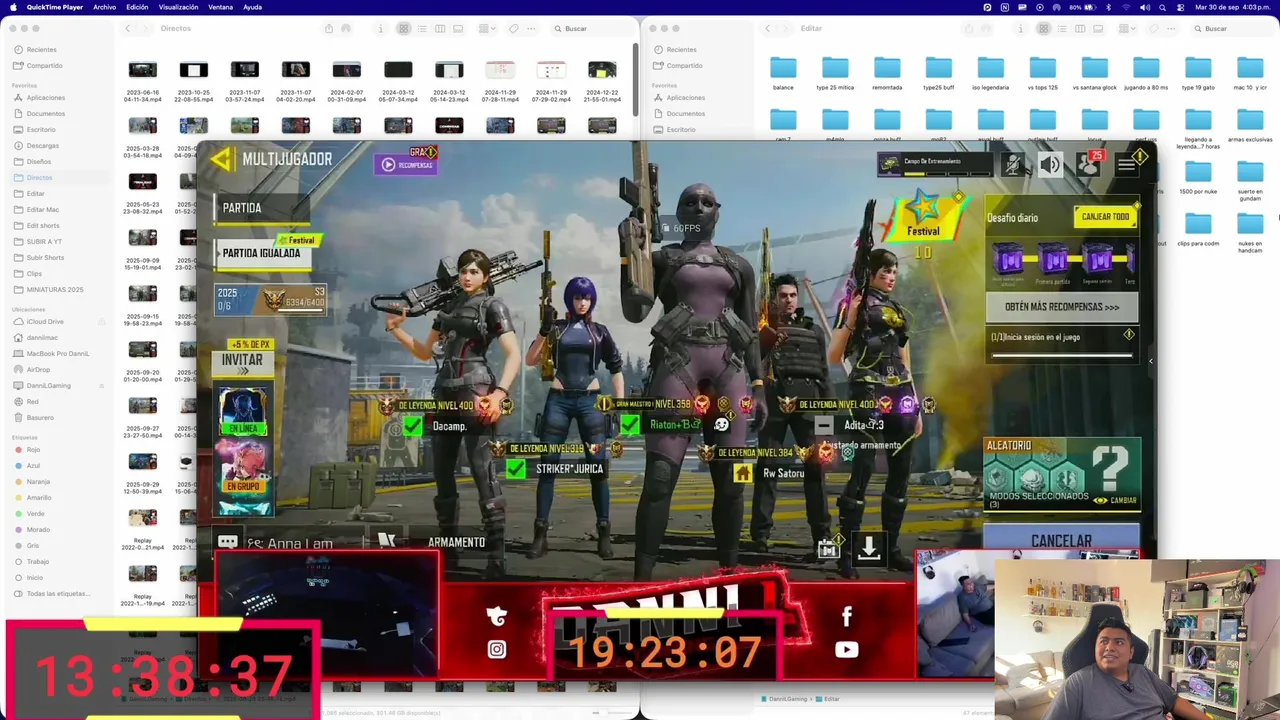
Task: Open the balance folder
Action: point(783,73)
